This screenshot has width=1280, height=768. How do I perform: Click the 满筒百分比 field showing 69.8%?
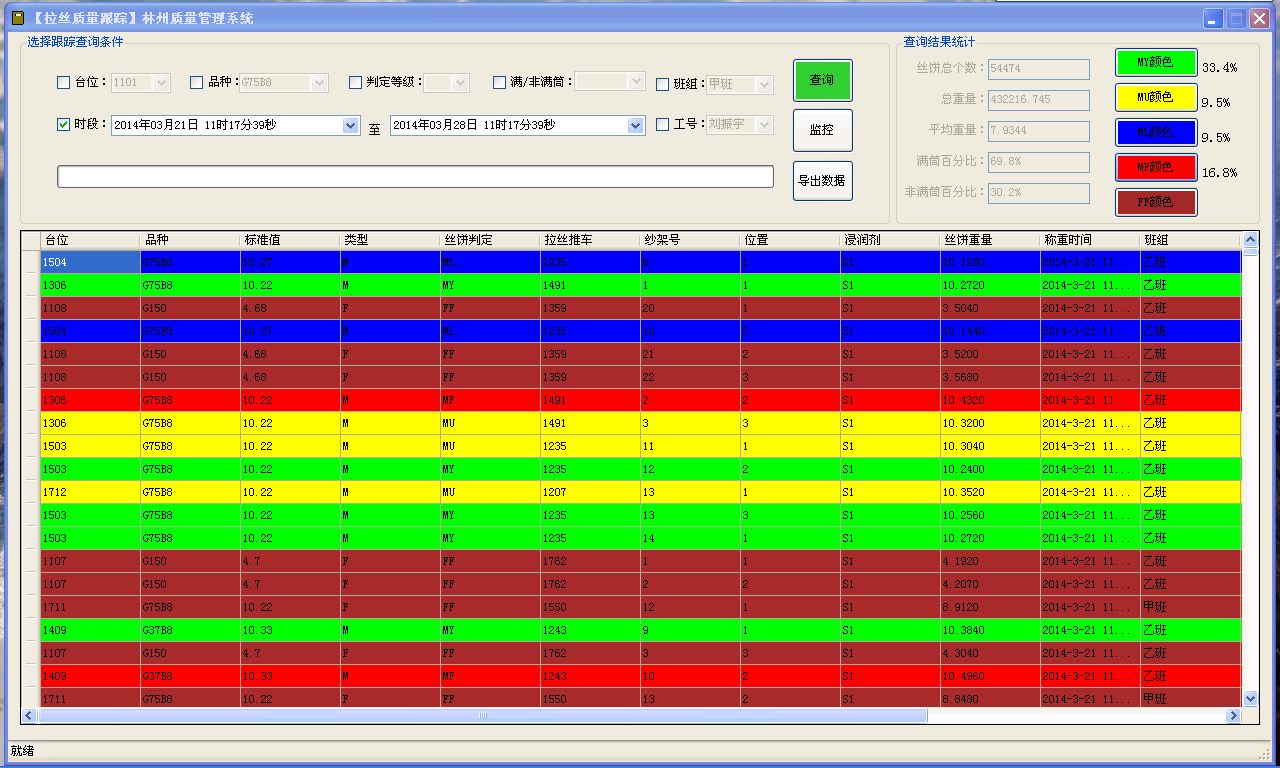[1039, 162]
